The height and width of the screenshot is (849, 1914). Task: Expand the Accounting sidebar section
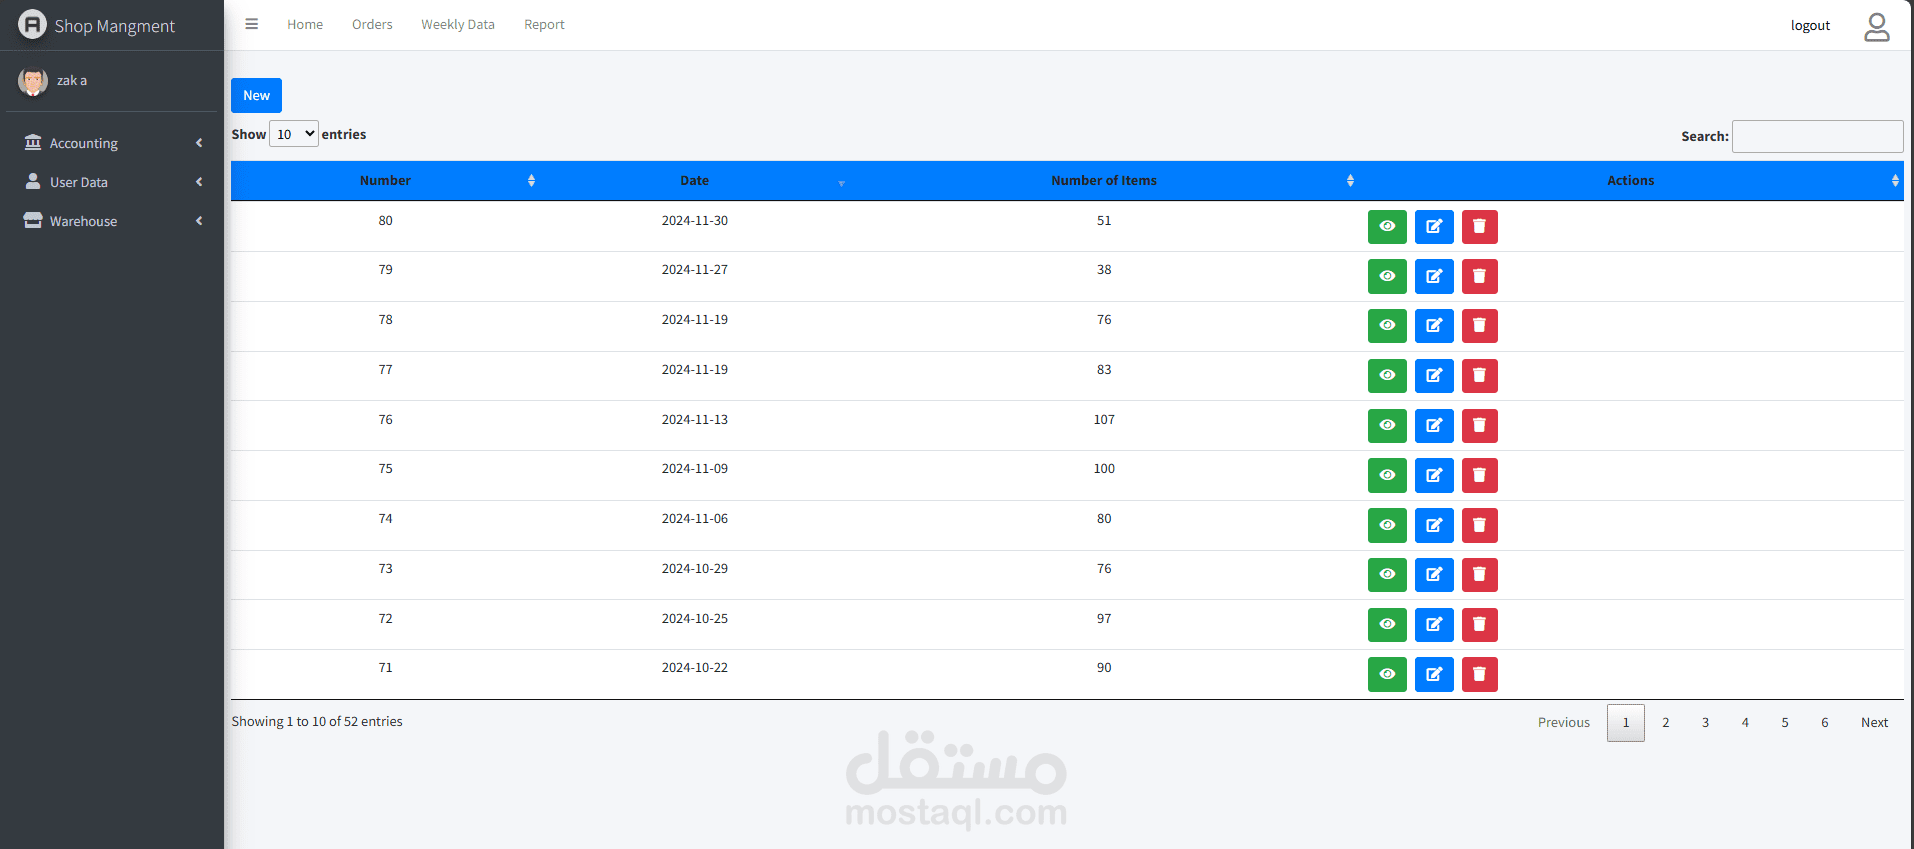click(112, 143)
